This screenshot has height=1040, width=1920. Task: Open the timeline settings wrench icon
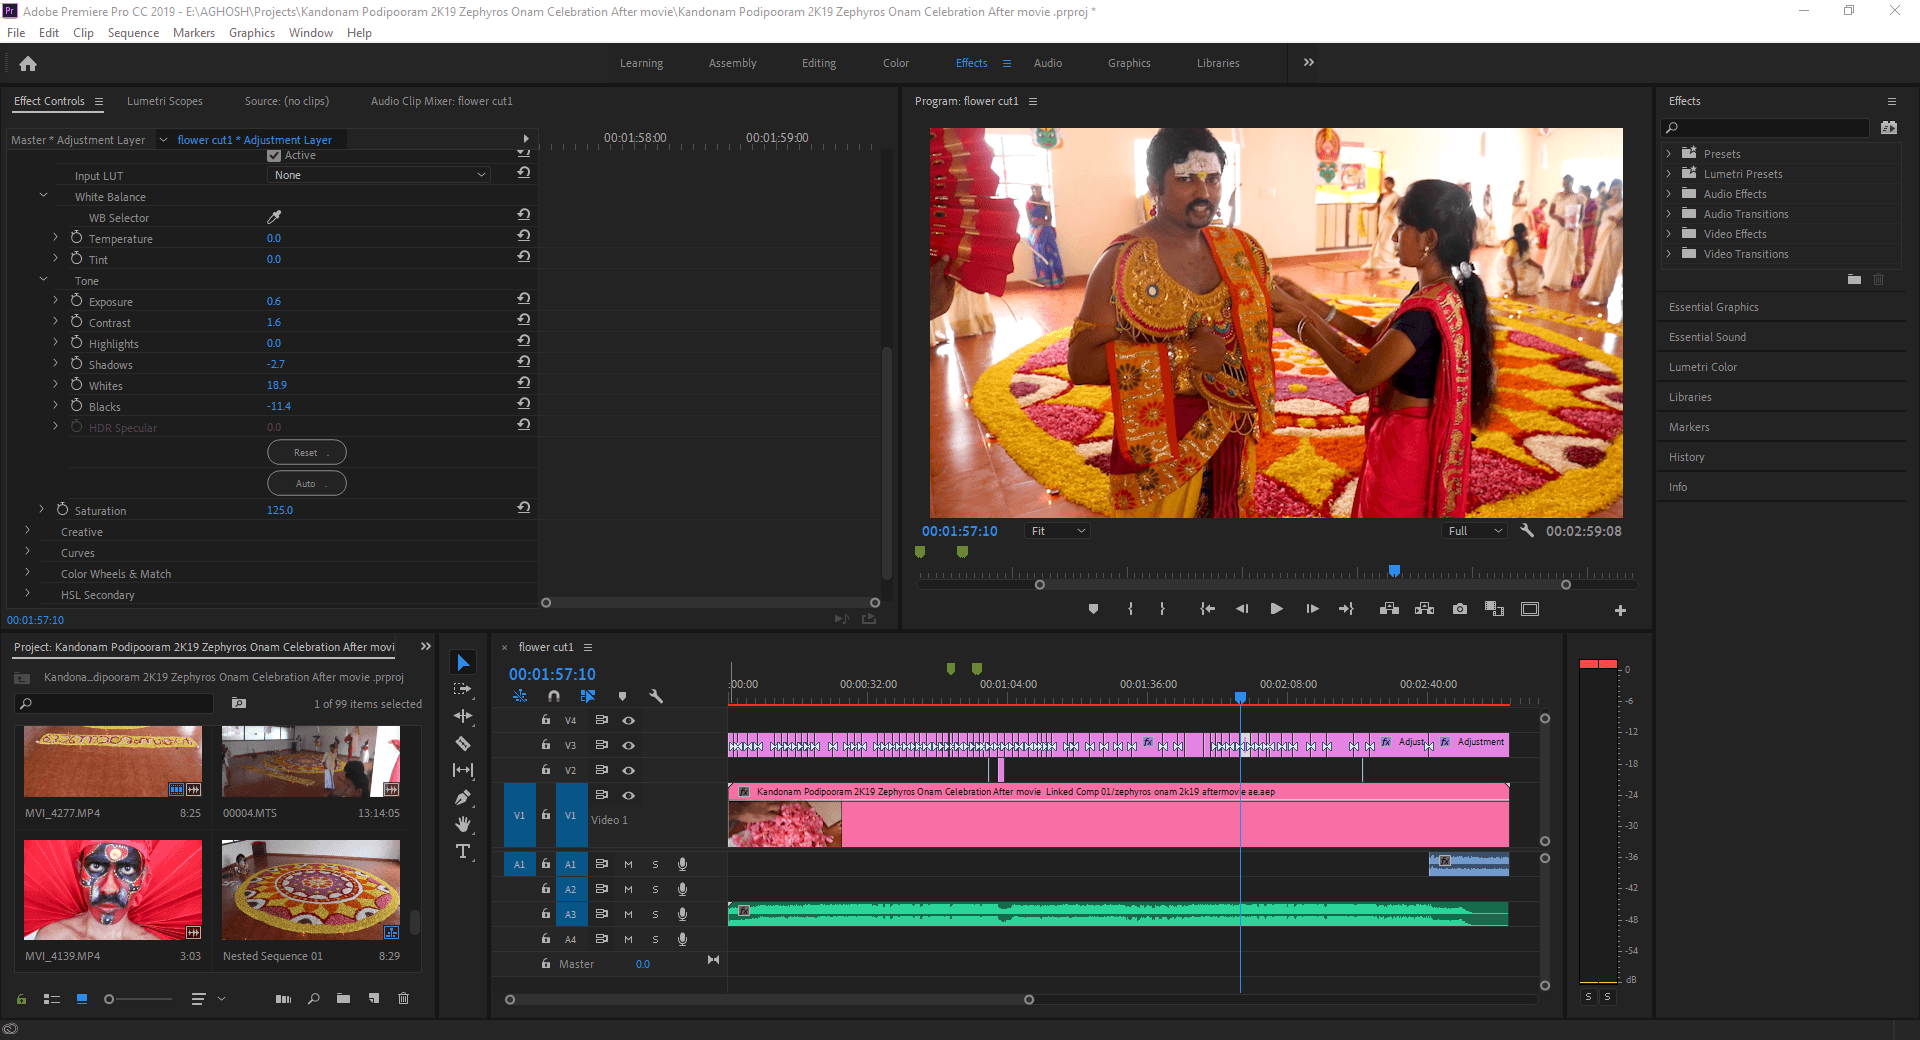(656, 696)
